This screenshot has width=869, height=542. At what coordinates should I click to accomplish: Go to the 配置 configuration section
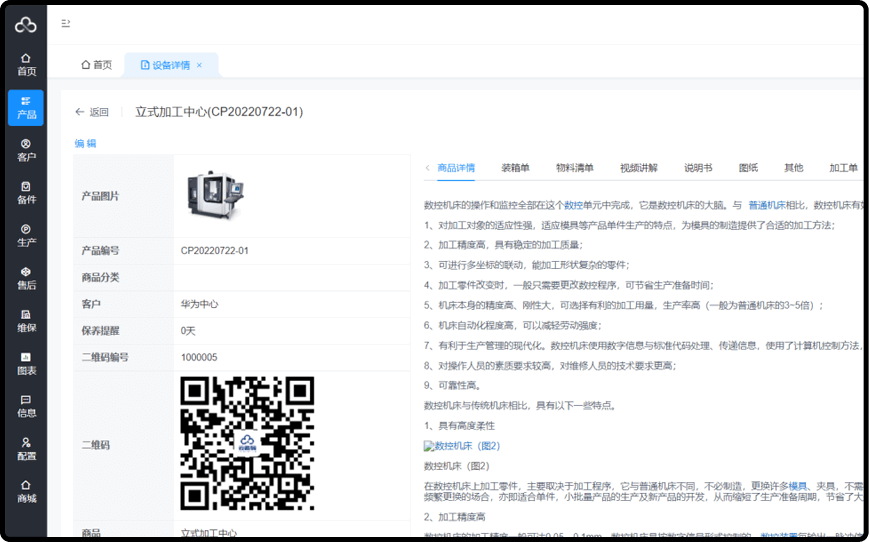click(x=26, y=448)
